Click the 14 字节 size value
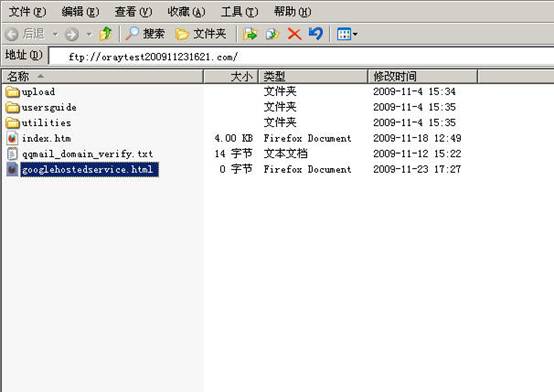 pos(233,154)
